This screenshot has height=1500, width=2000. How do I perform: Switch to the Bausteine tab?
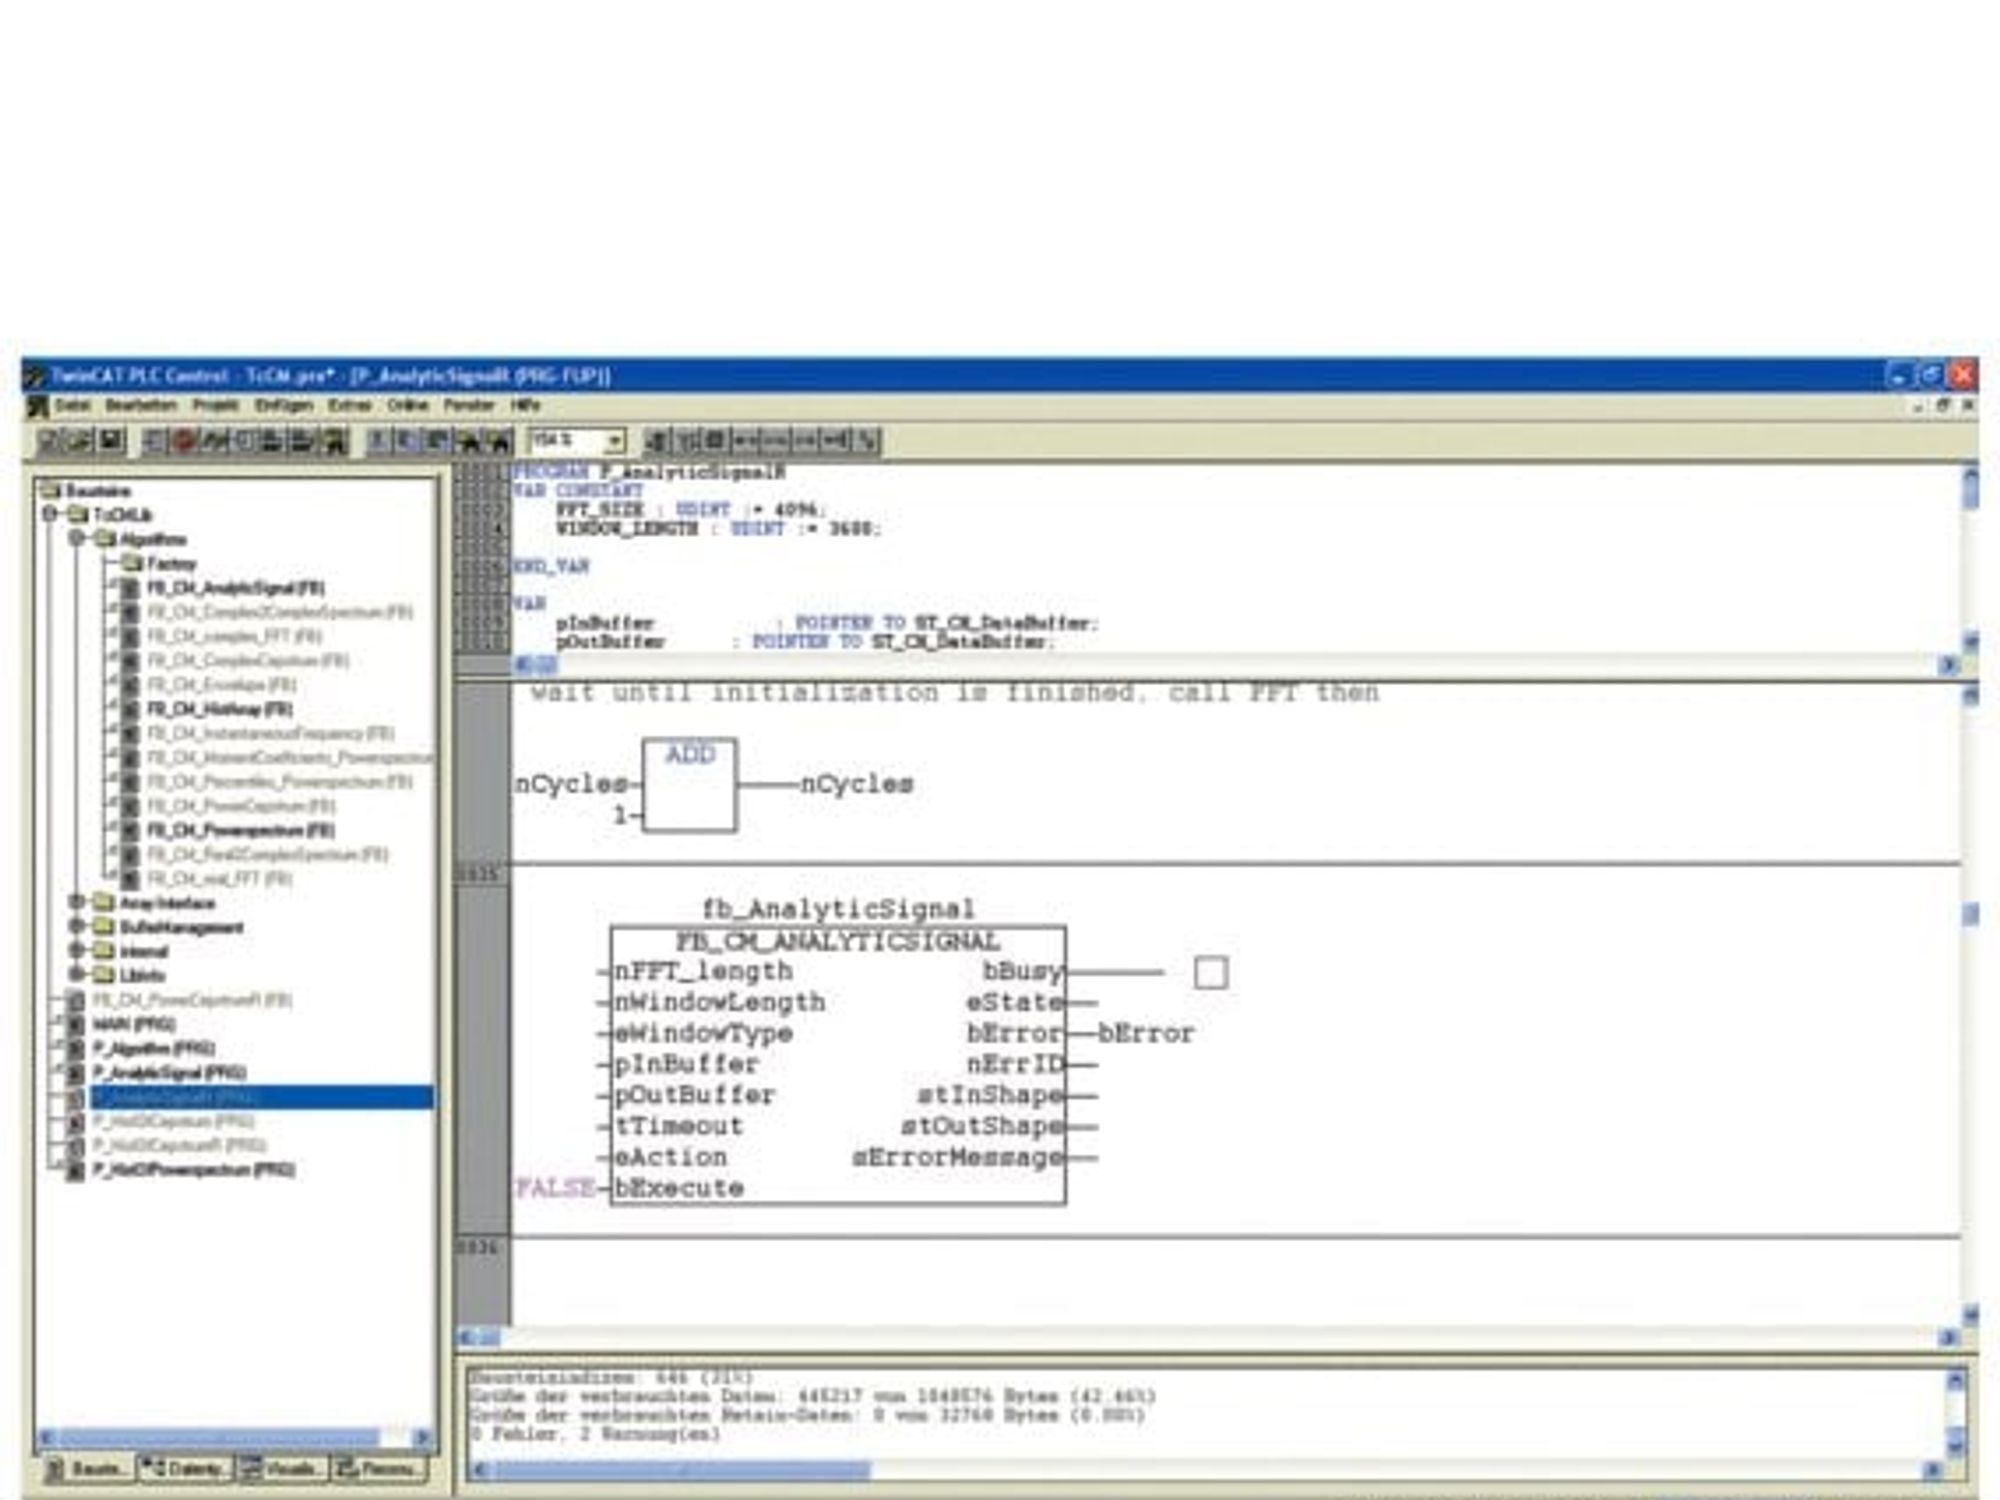(x=90, y=1468)
